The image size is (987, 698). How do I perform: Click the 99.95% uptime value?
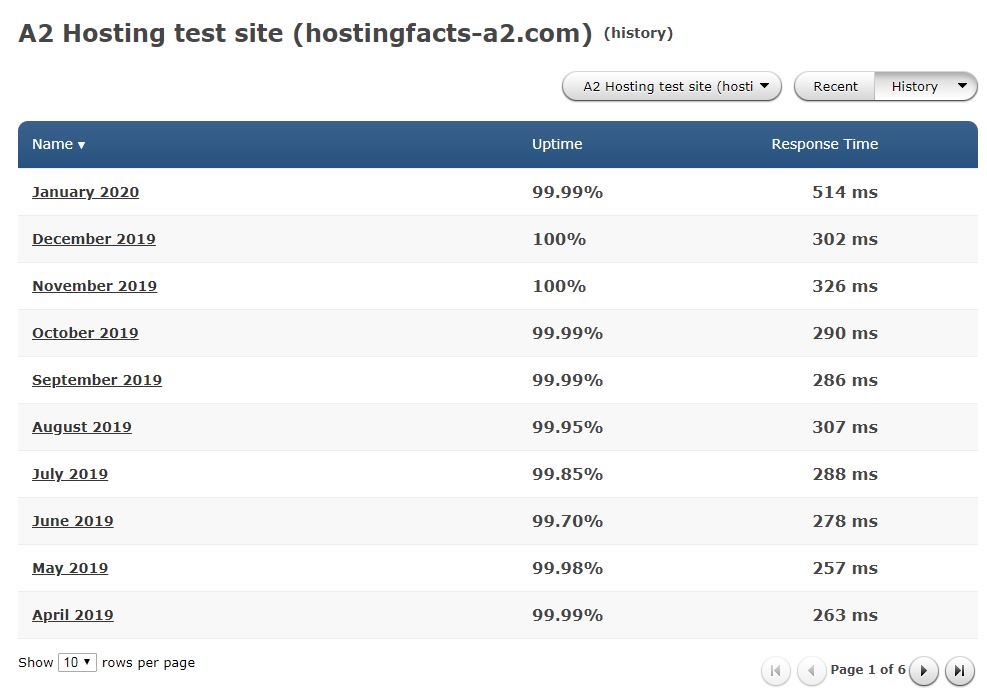(x=567, y=427)
